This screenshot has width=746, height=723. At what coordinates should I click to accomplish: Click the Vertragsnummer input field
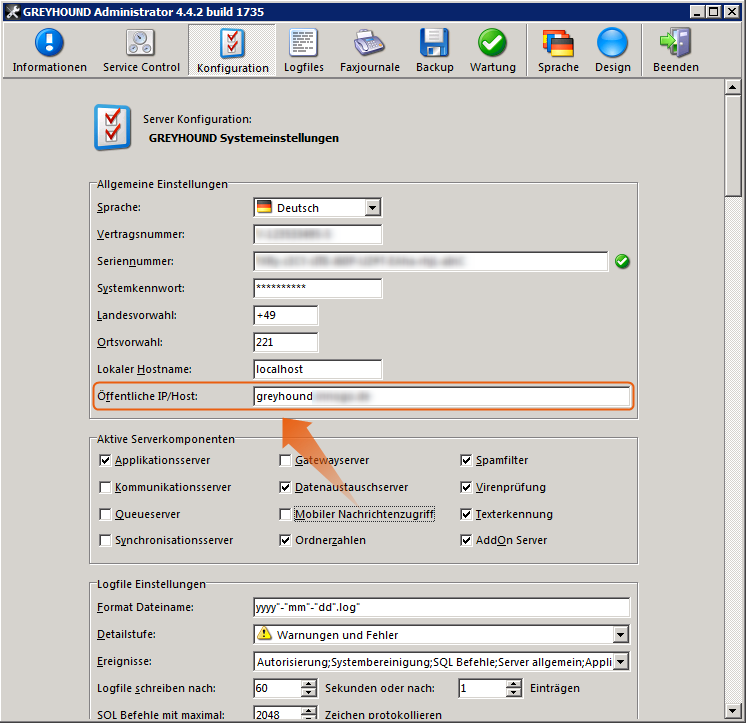[318, 234]
